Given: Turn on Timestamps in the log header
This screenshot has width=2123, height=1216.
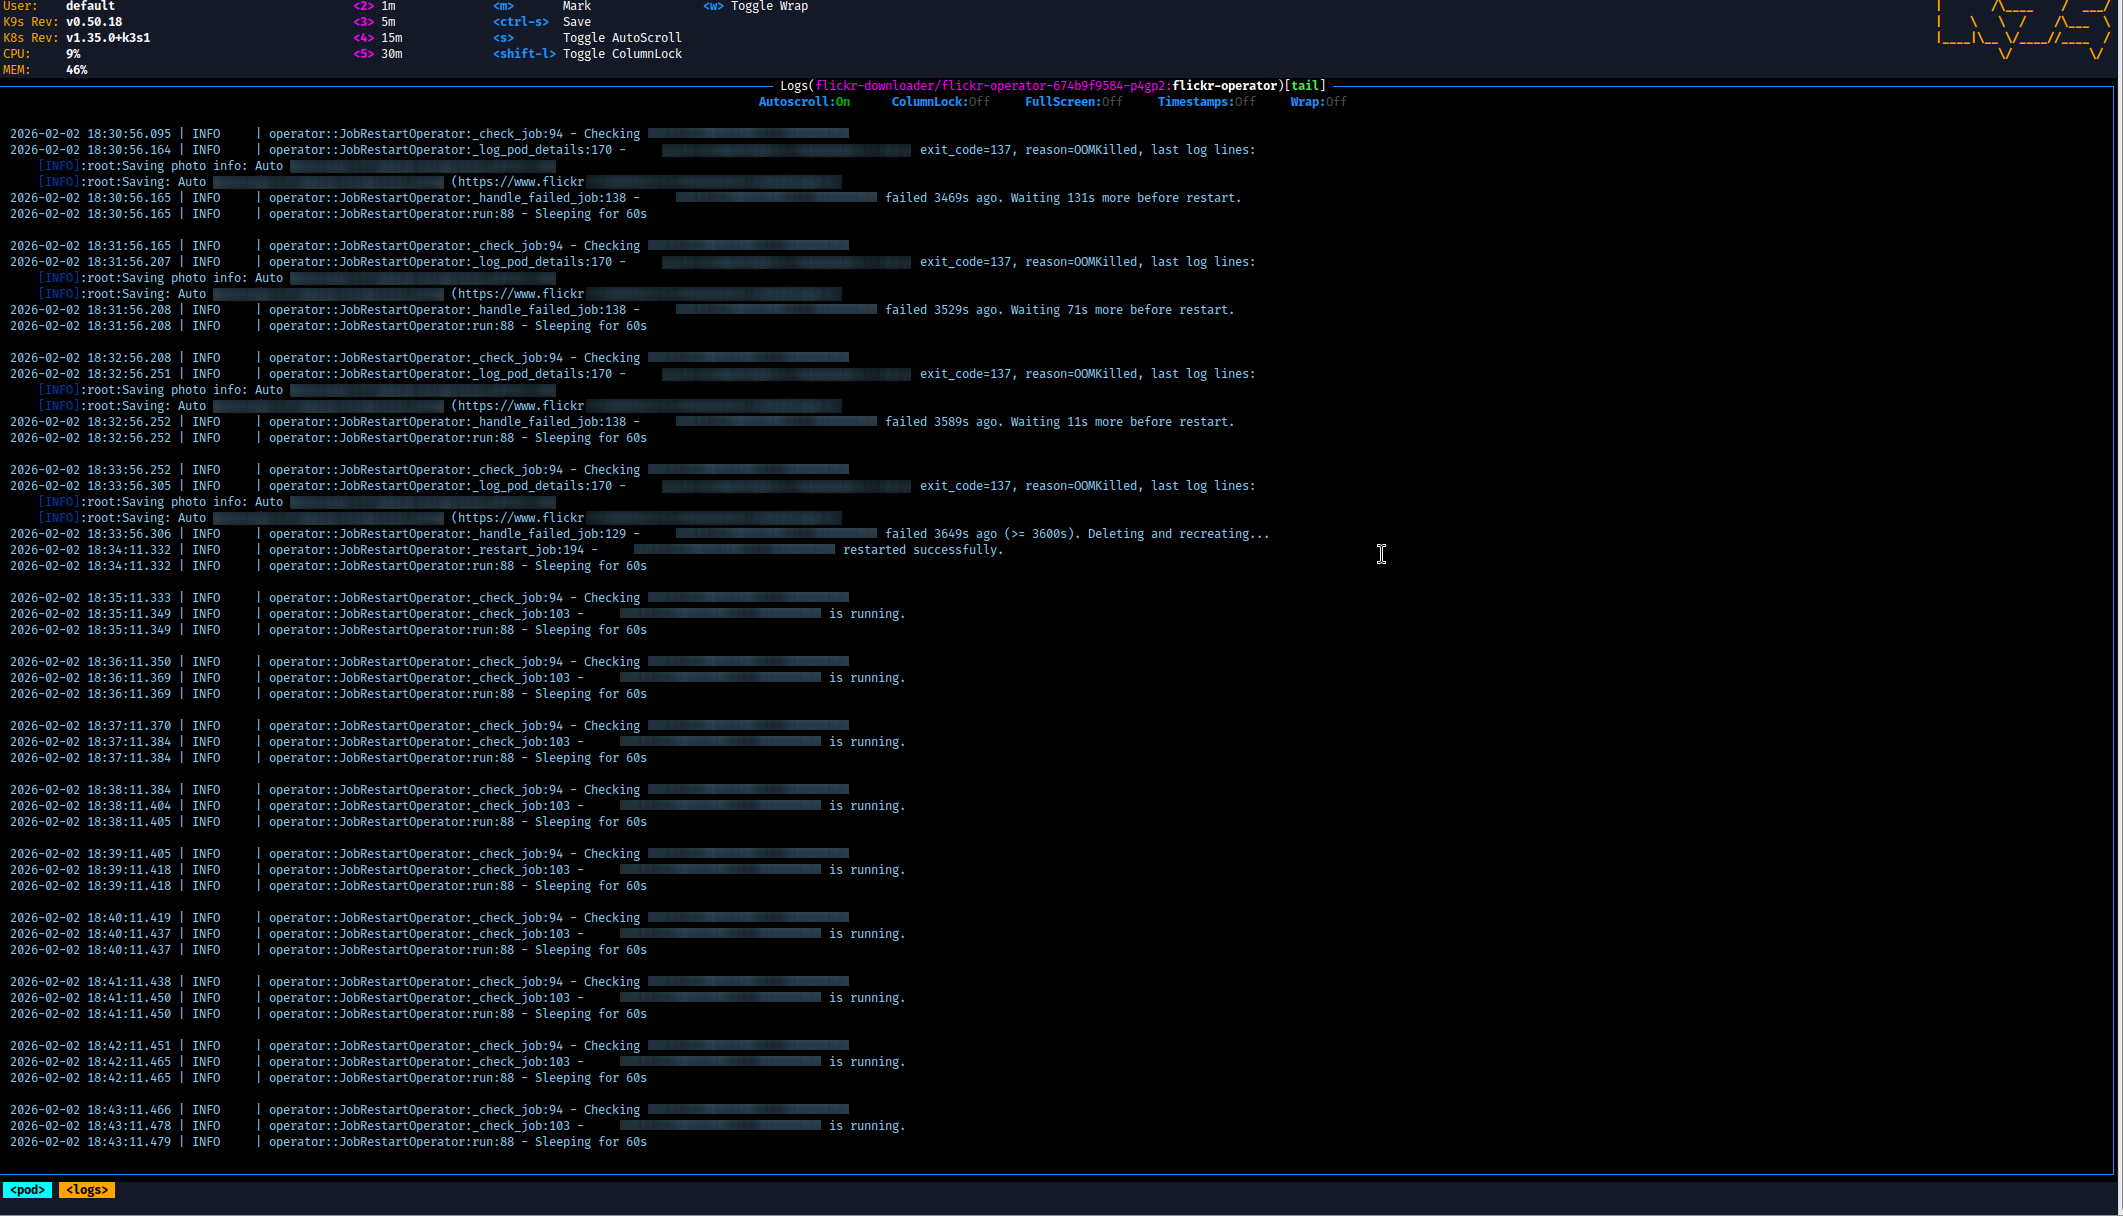Looking at the screenshot, I should 1206,102.
